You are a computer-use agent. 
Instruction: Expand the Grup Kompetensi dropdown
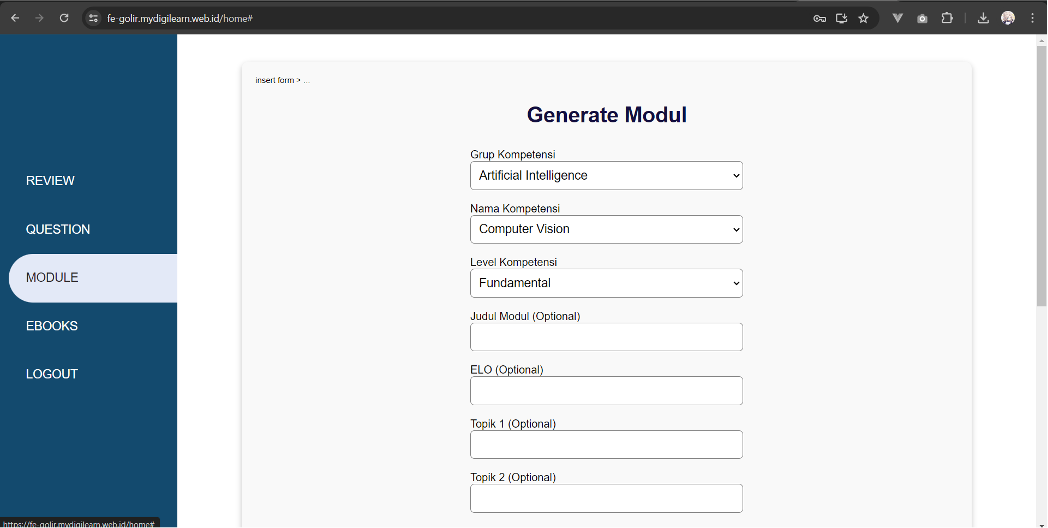[606, 175]
